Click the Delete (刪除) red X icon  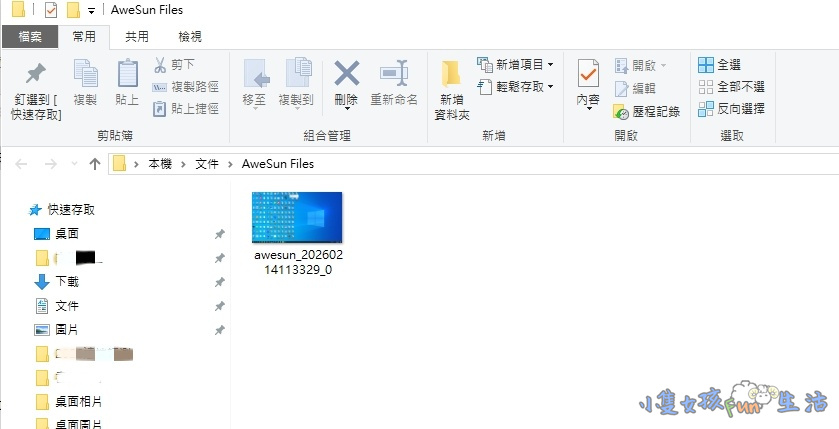(346, 75)
